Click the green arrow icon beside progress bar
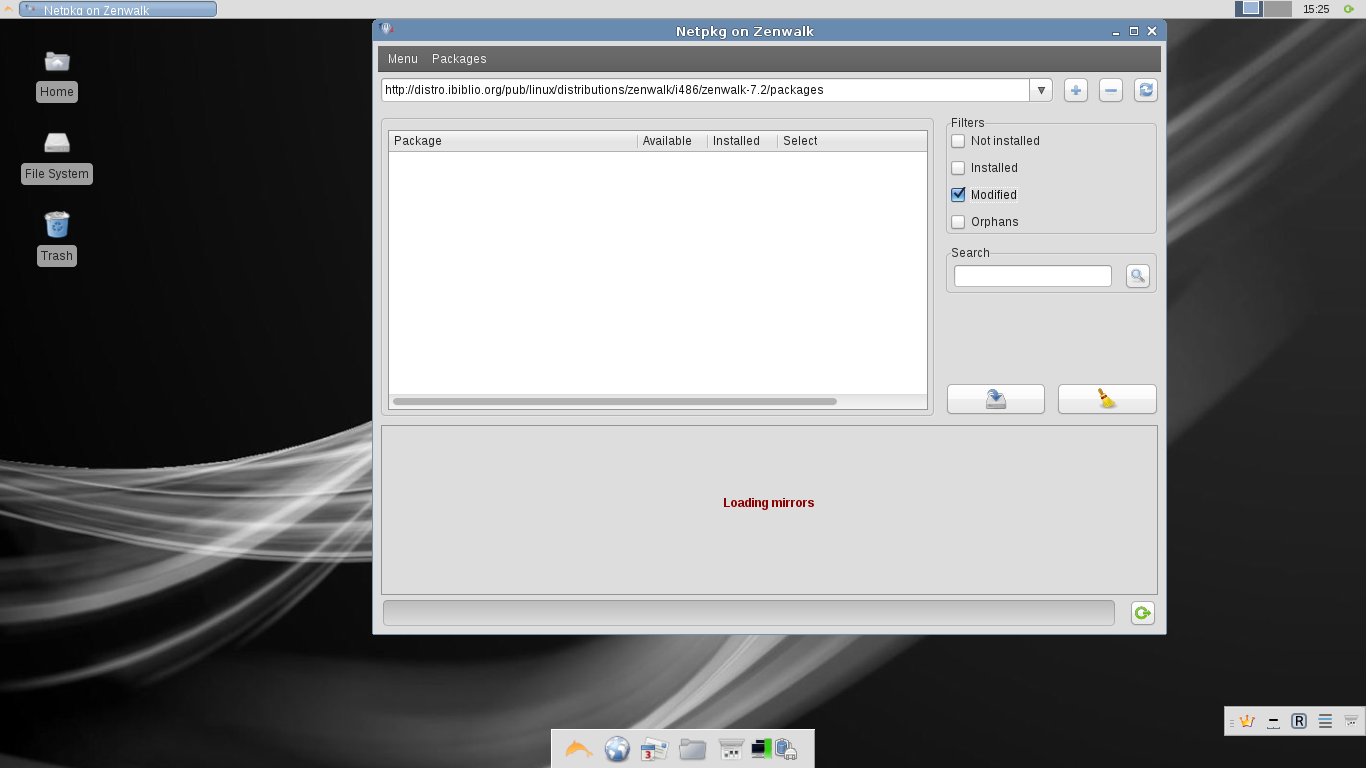The image size is (1366, 768). point(1143,613)
